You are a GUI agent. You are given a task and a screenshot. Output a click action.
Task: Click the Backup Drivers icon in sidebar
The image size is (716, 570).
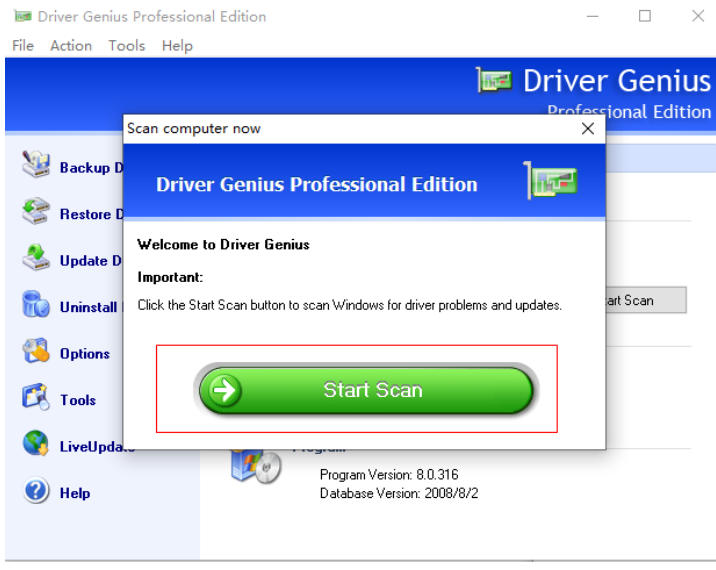tap(36, 166)
